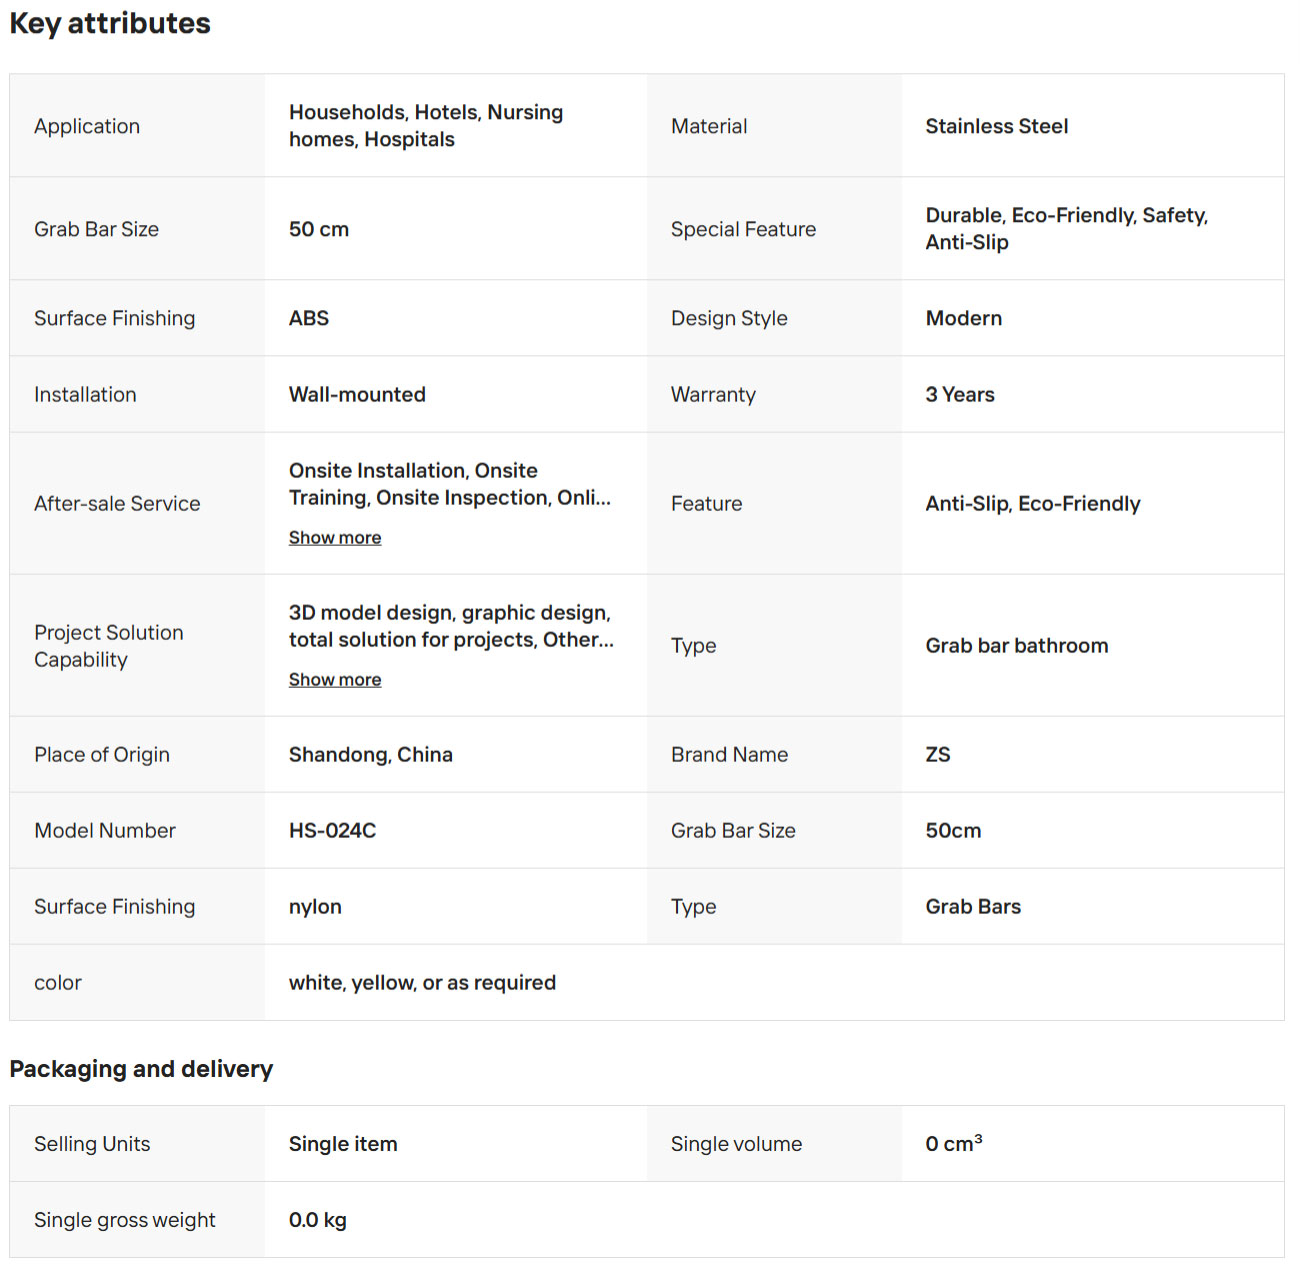Expand Project Solution Capability Show more link
This screenshot has height=1275, width=1300.
tap(335, 680)
